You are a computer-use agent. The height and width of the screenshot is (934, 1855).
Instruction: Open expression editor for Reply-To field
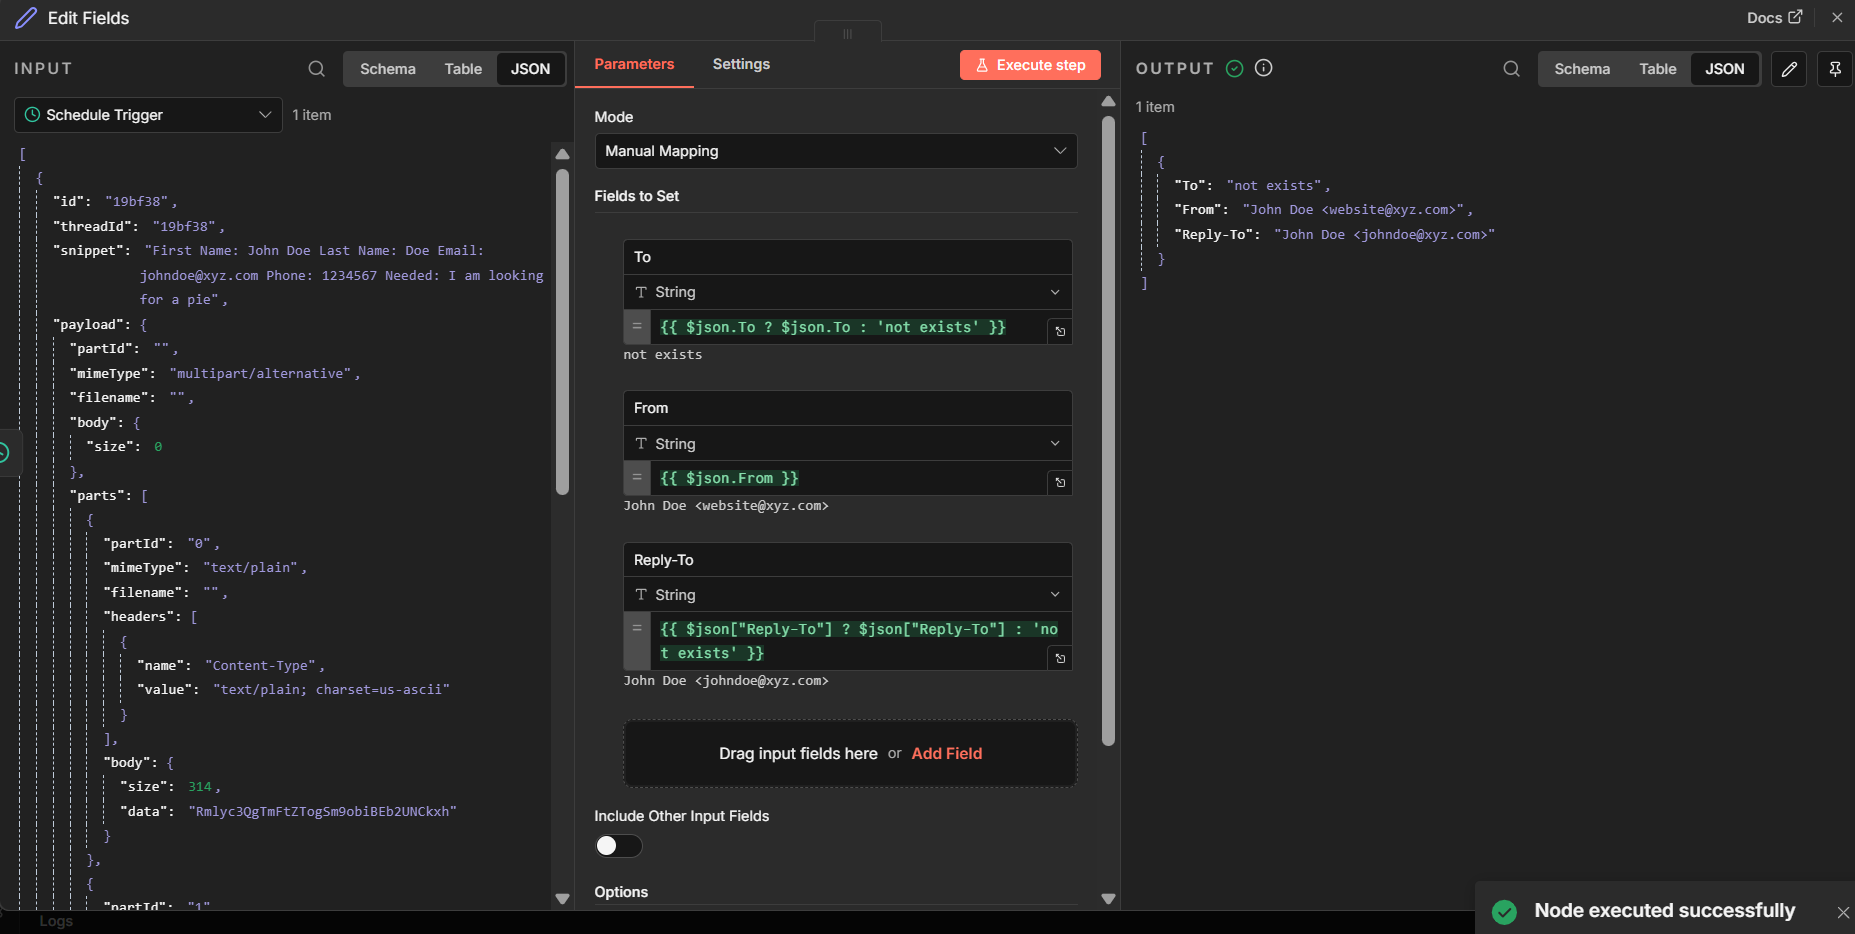point(1060,658)
